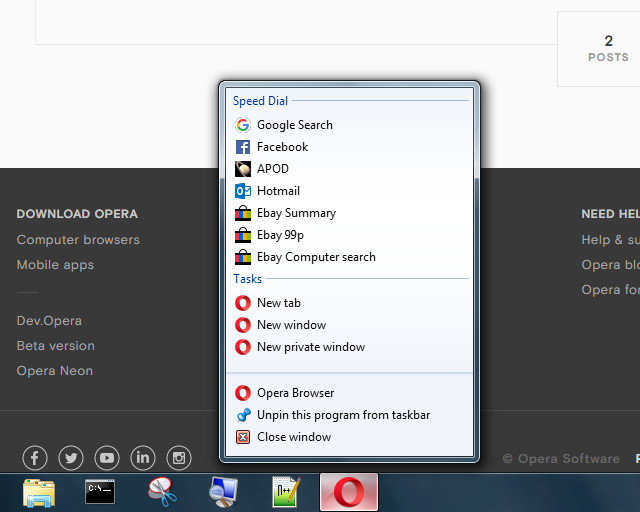This screenshot has height=512, width=640.
Task: Choose New tab task
Action: click(x=349, y=303)
